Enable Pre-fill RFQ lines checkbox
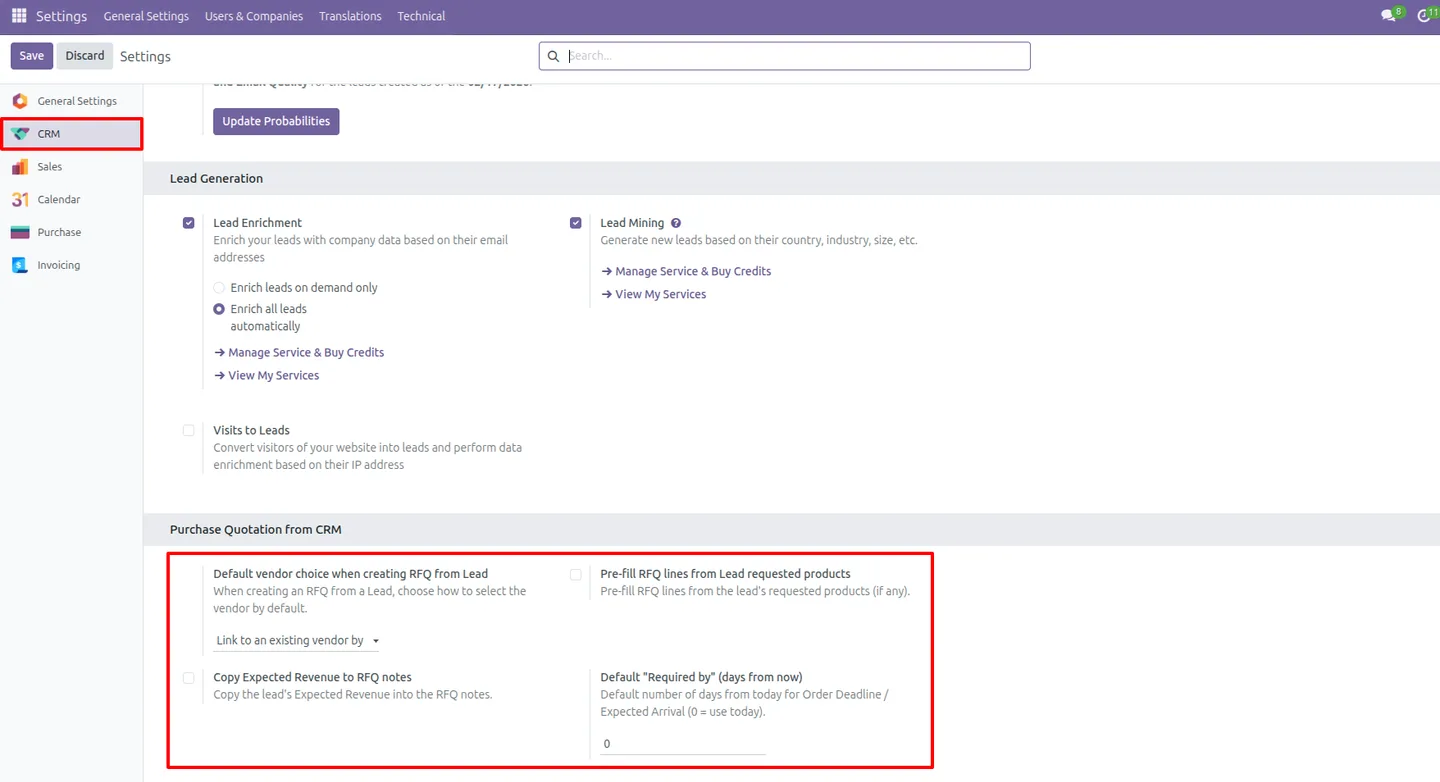 coord(576,575)
